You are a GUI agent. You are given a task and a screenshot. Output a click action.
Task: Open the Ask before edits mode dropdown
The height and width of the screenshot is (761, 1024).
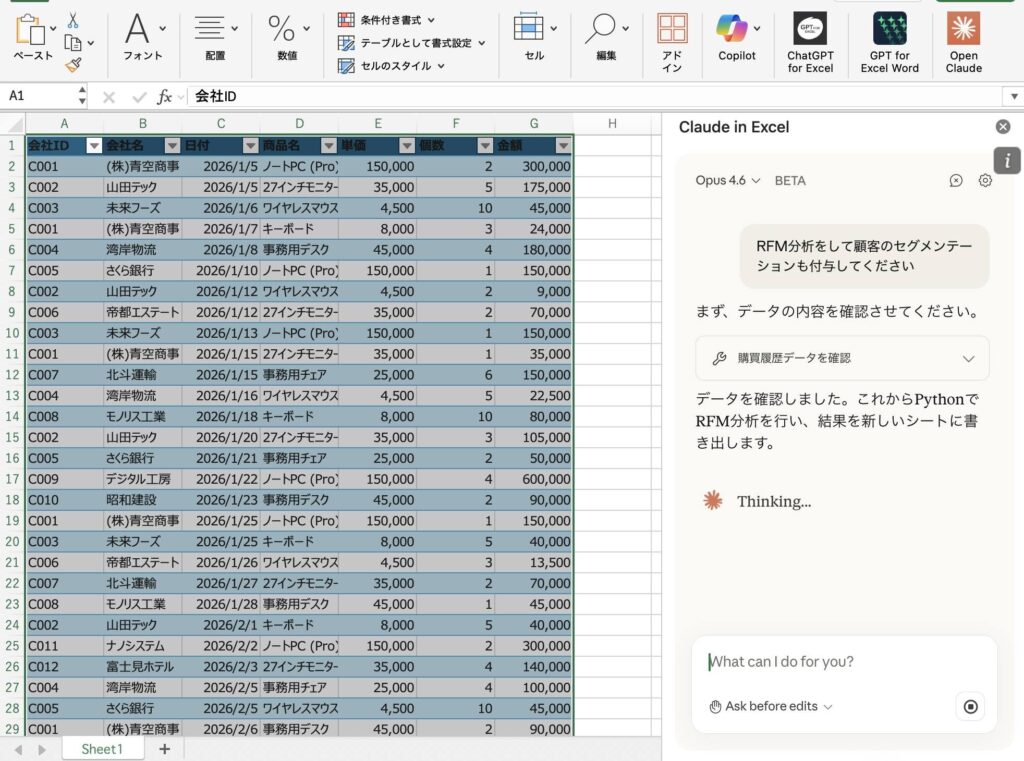(x=770, y=707)
